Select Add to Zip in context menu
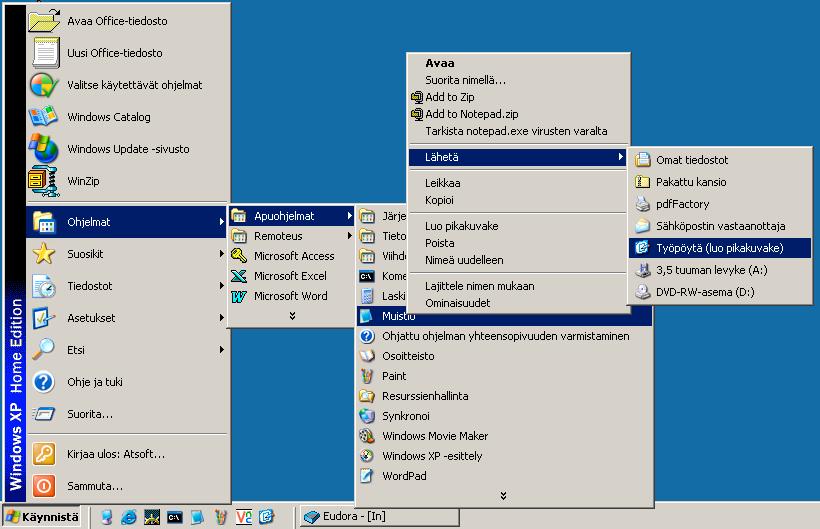Screen dimensions: 820x529 pyautogui.click(x=450, y=97)
